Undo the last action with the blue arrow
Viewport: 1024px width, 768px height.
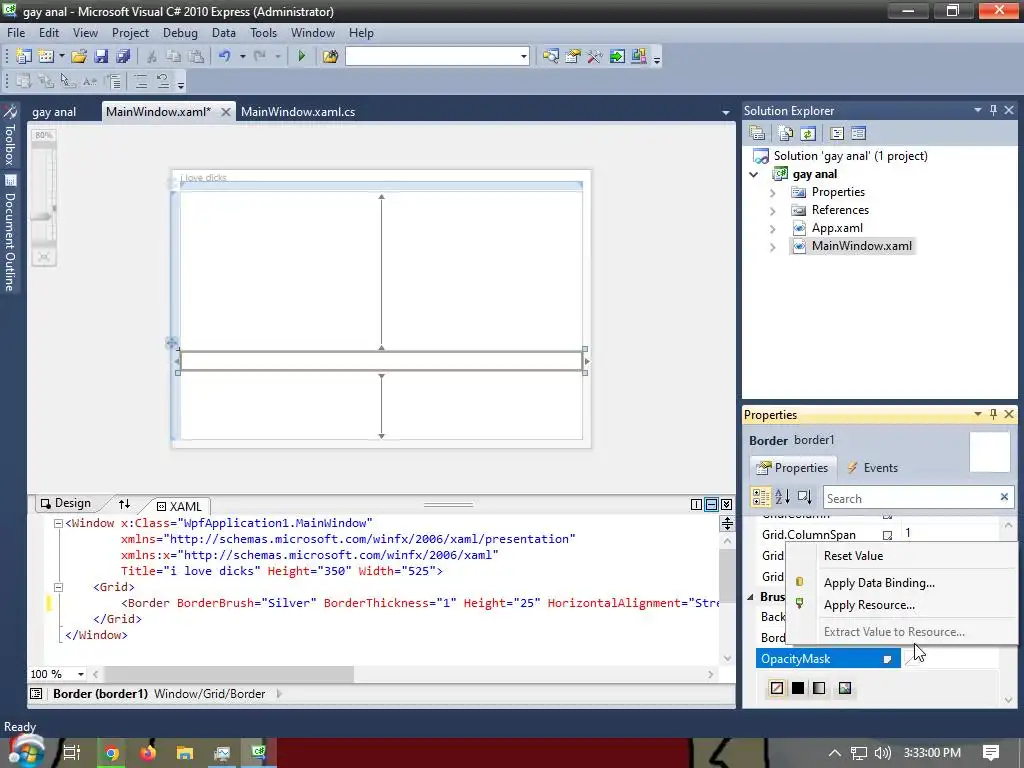(225, 56)
